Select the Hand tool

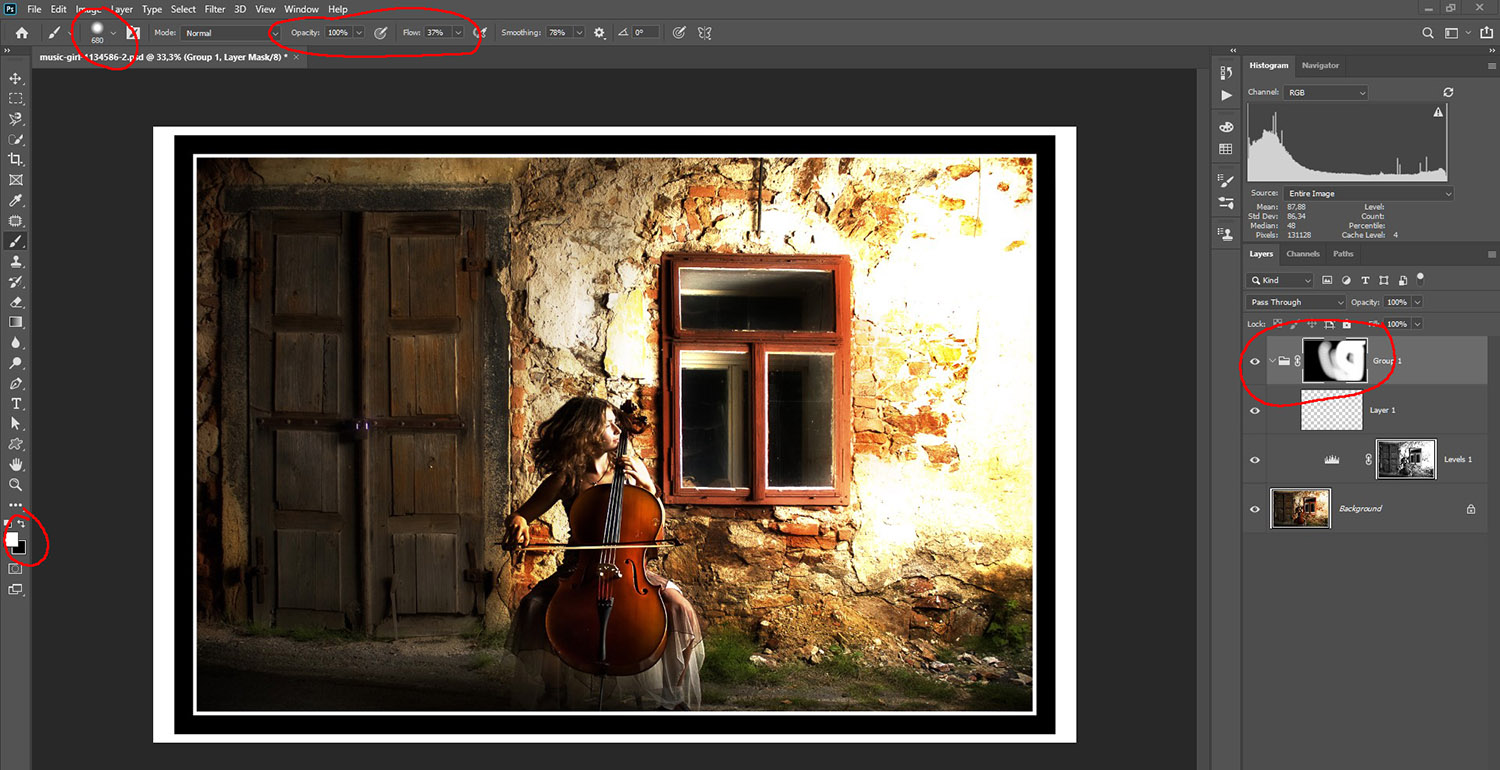pyautogui.click(x=15, y=464)
